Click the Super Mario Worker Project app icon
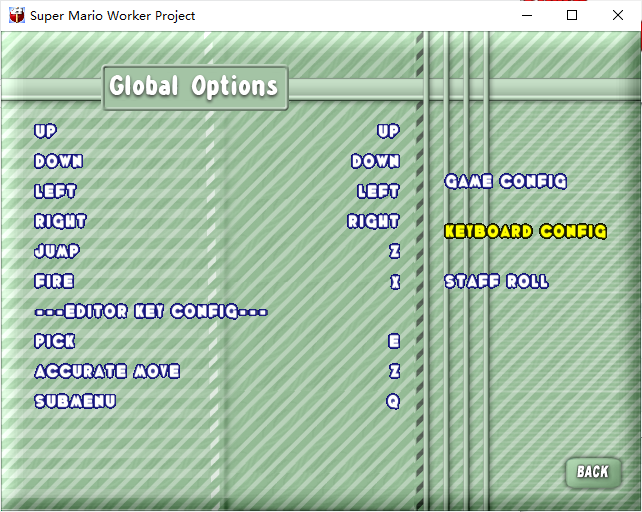The width and height of the screenshot is (642, 512). (x=16, y=16)
